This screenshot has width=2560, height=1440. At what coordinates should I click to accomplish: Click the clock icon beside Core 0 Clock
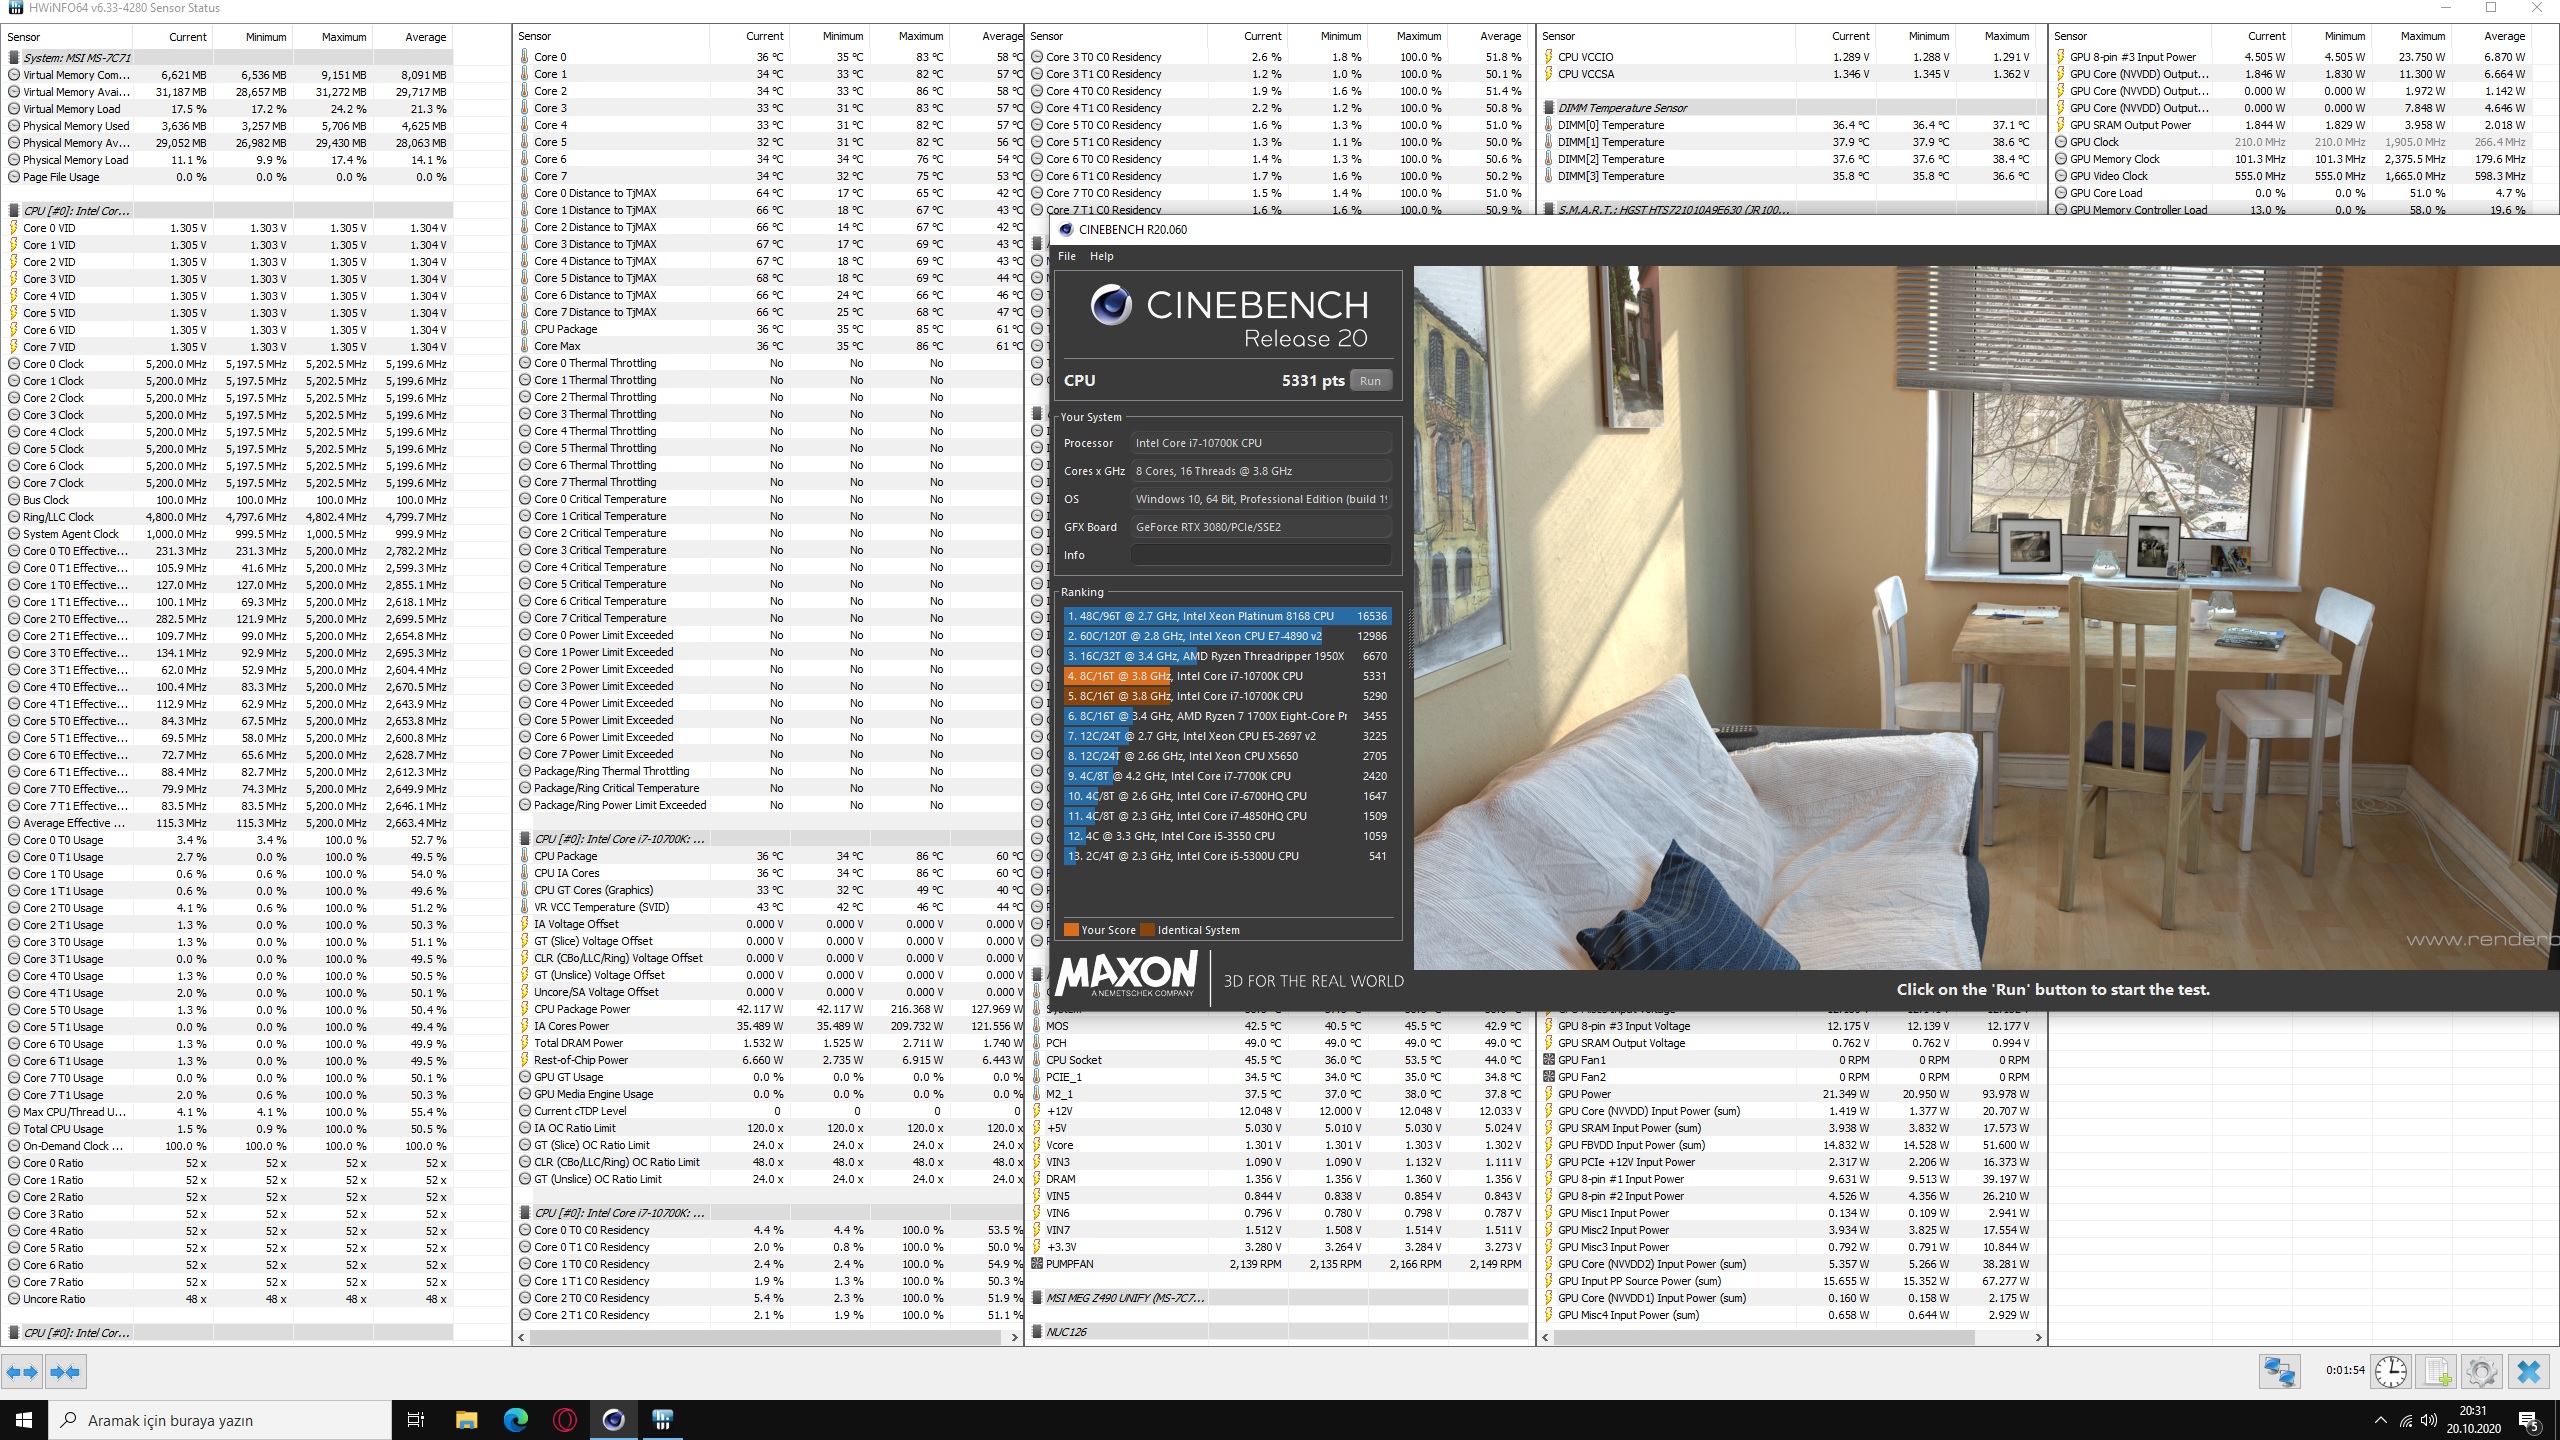tap(14, 364)
